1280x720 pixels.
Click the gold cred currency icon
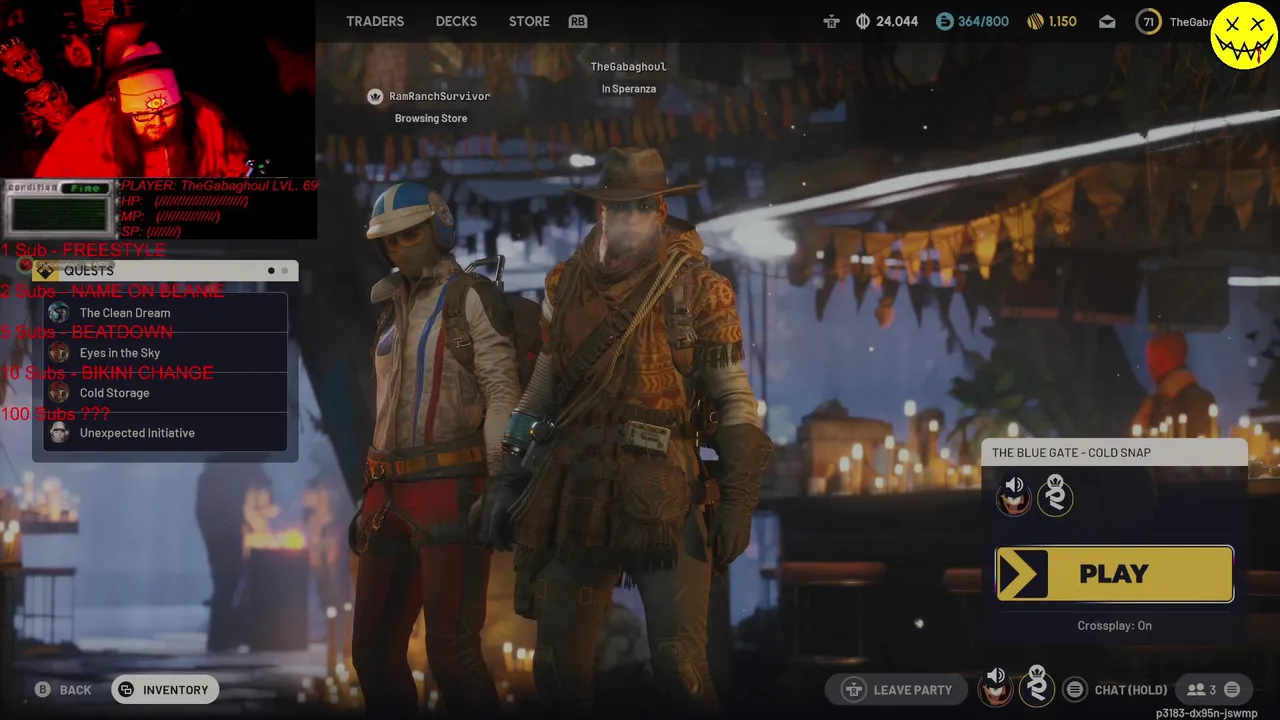(x=1035, y=21)
